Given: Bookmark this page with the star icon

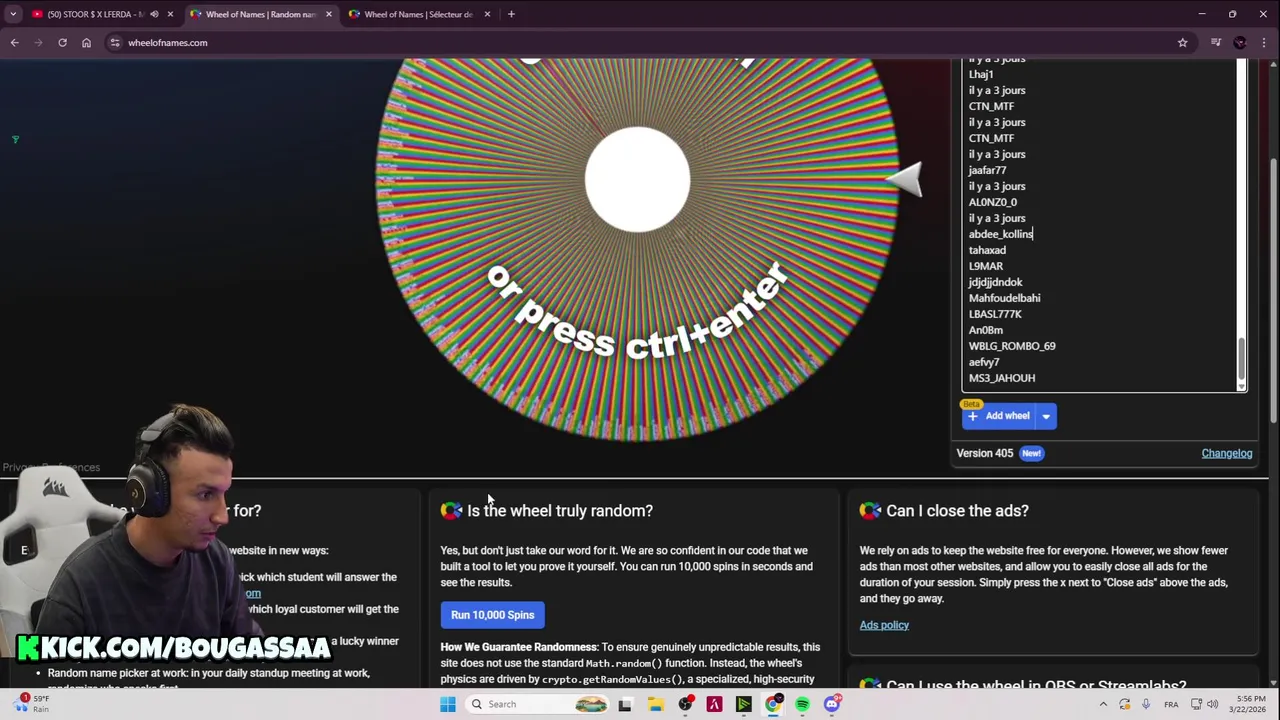Looking at the screenshot, I should point(1182,42).
